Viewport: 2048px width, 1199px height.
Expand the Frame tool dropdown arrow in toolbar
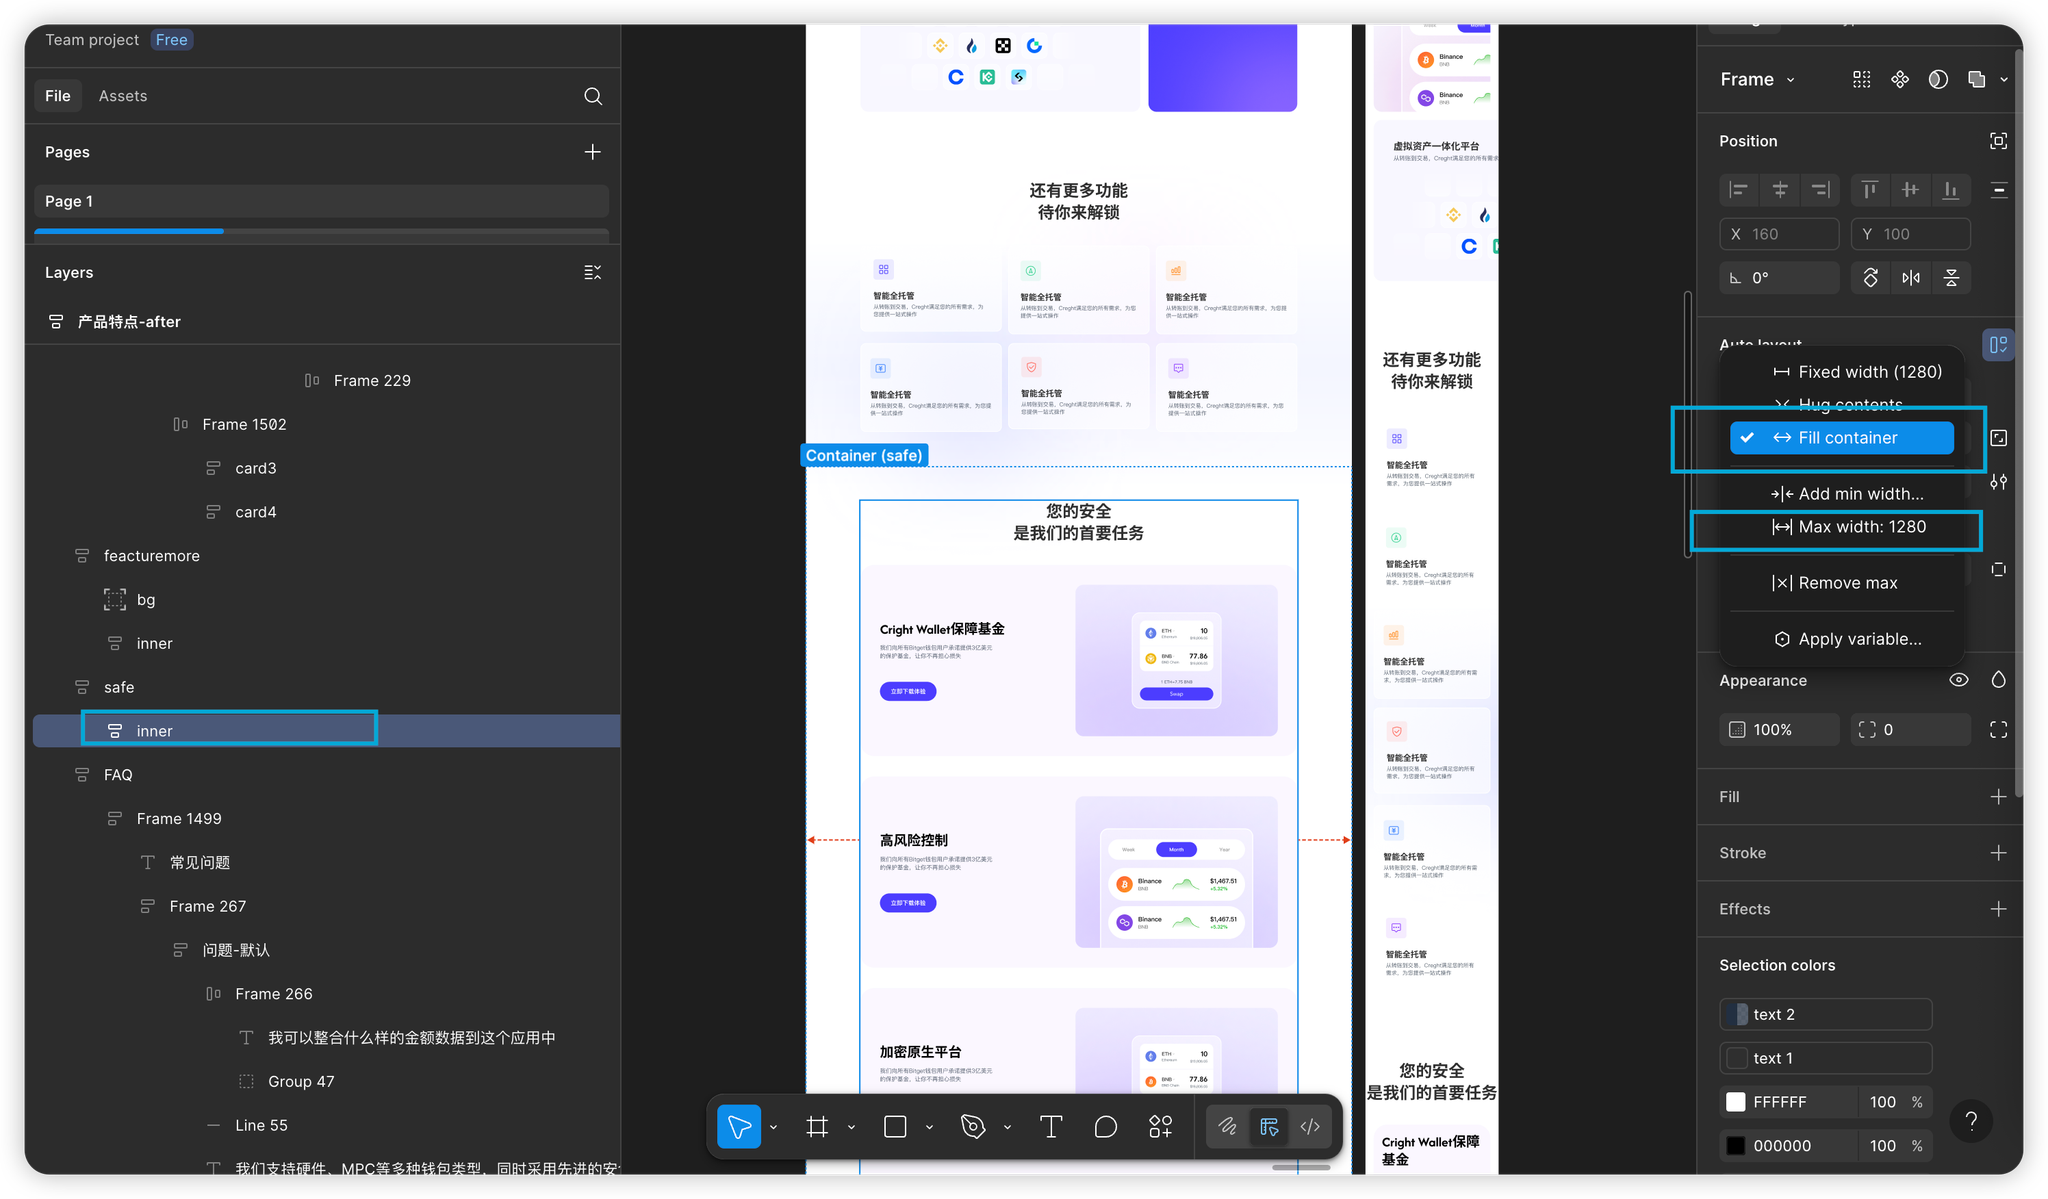pyautogui.click(x=851, y=1127)
